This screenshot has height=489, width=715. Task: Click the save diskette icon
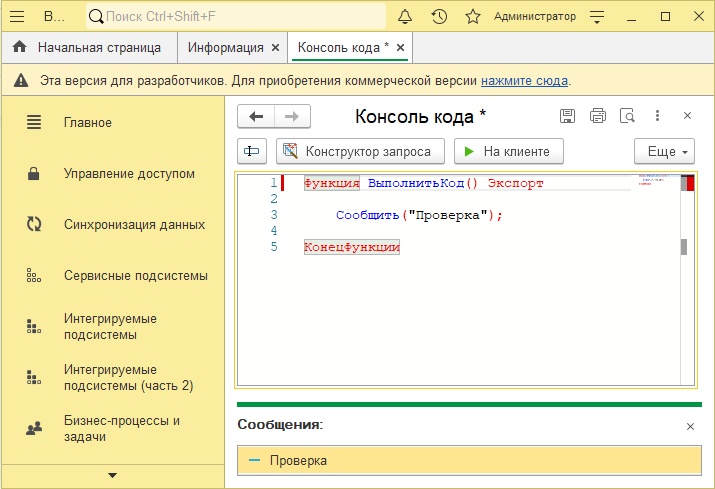click(567, 116)
